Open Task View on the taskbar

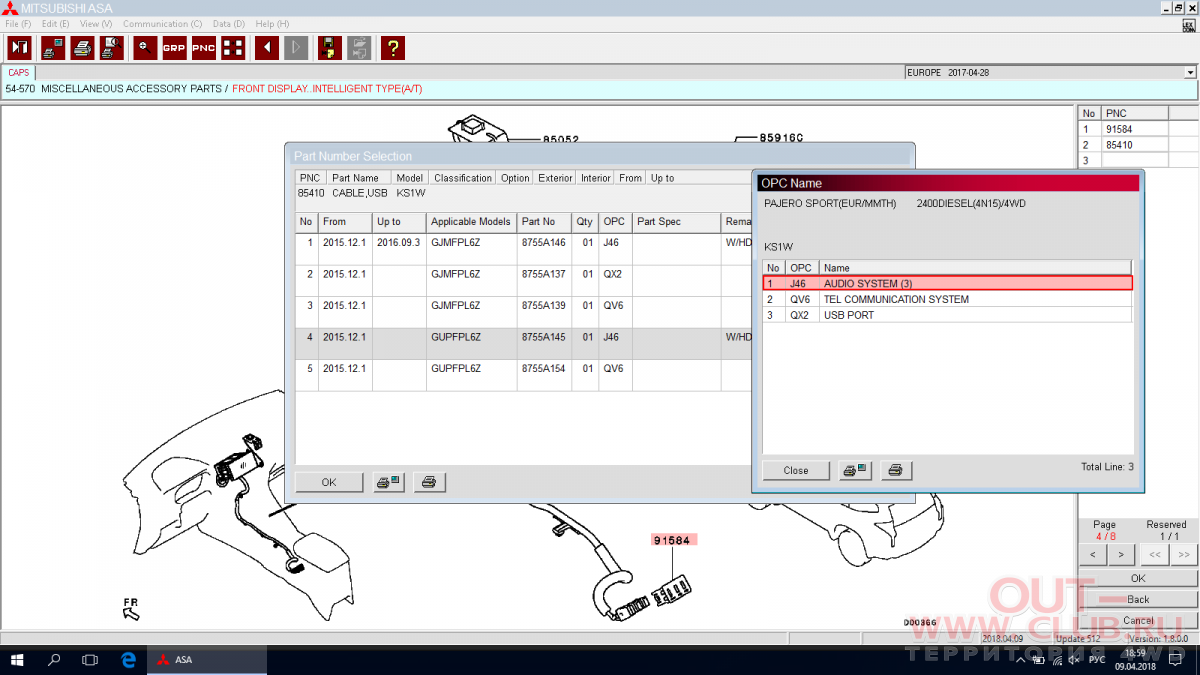tap(91, 660)
